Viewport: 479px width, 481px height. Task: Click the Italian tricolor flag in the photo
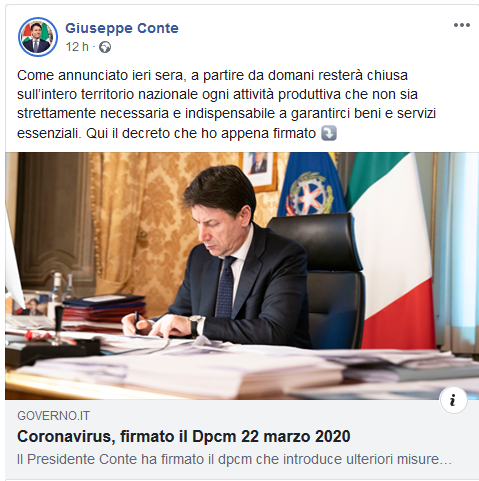pyautogui.click(x=392, y=247)
